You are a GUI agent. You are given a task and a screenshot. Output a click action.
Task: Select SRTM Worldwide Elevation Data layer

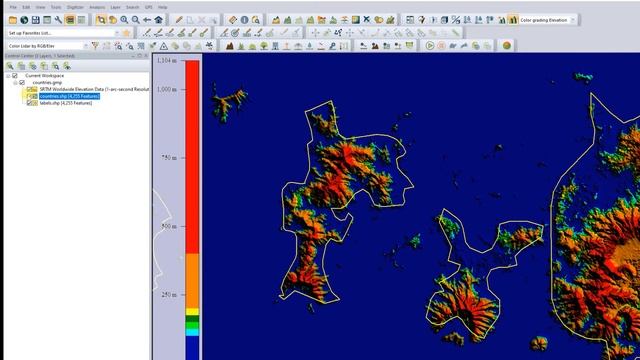click(x=94, y=89)
